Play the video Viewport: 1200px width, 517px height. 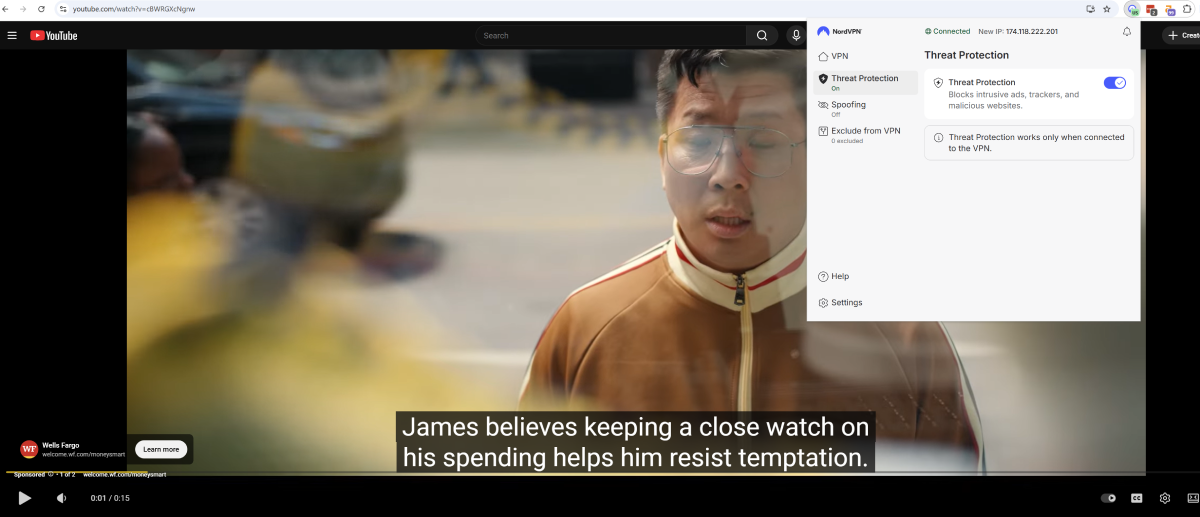click(x=25, y=498)
